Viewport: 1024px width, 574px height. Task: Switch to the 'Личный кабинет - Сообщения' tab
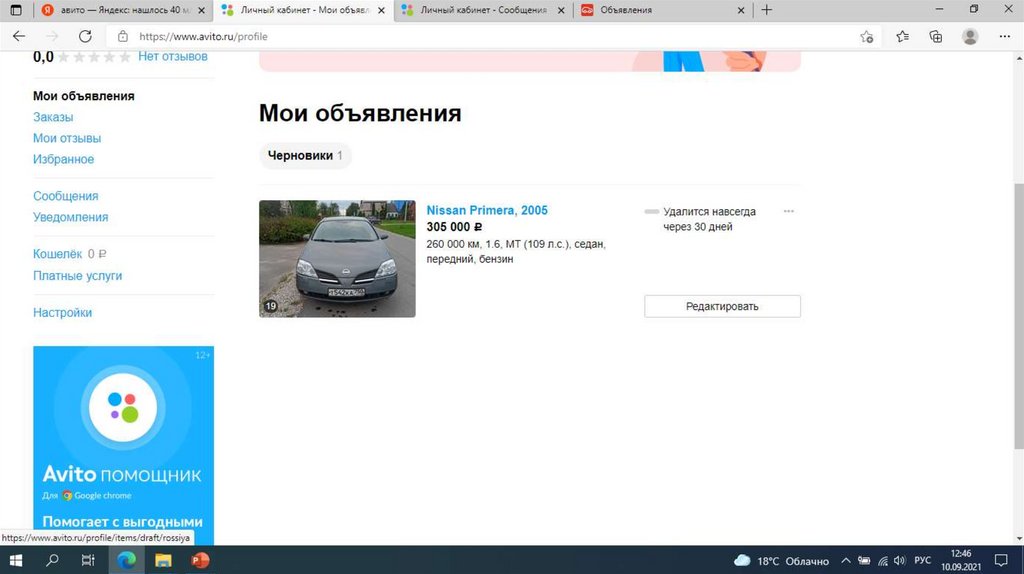point(483,10)
